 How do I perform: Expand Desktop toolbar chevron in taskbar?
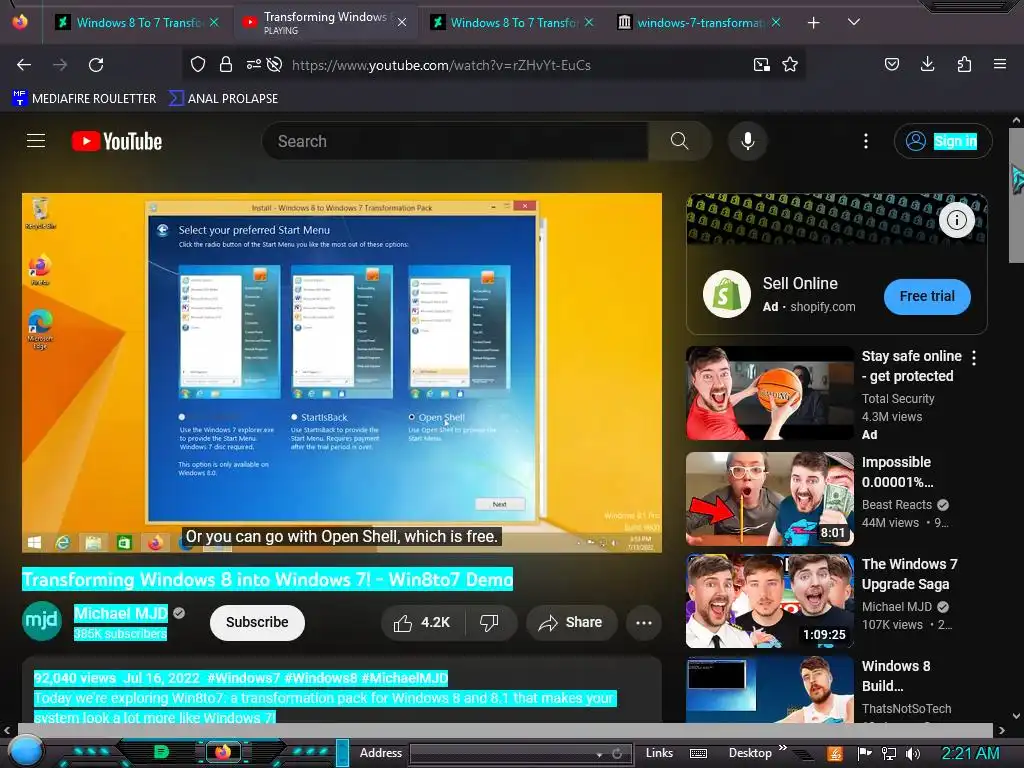click(x=782, y=748)
